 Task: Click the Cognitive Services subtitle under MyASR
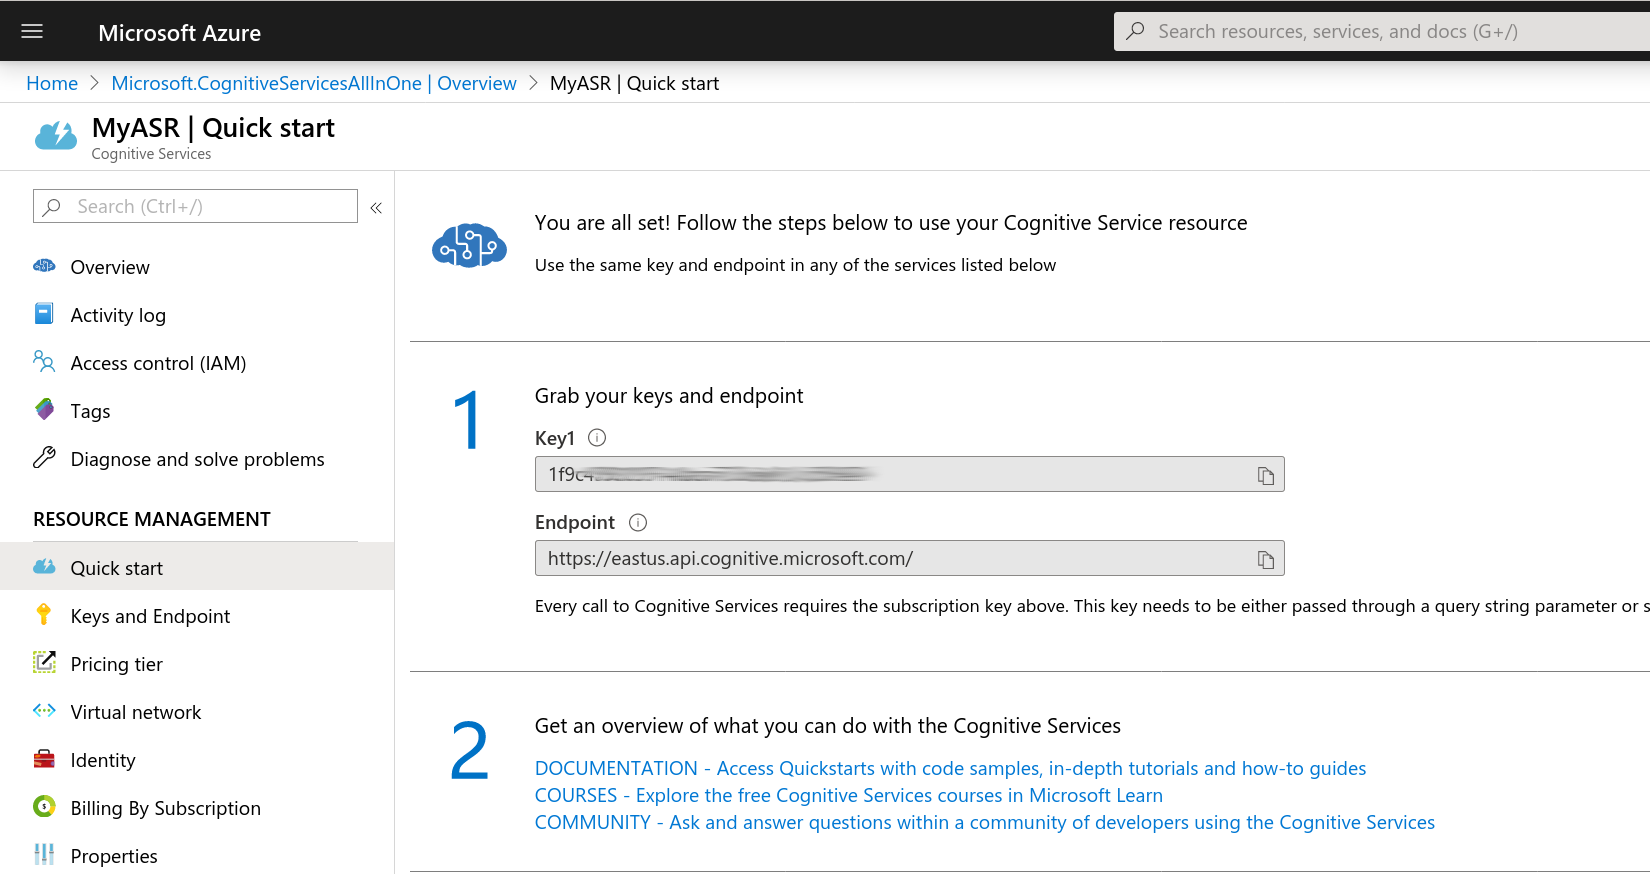coord(151,154)
